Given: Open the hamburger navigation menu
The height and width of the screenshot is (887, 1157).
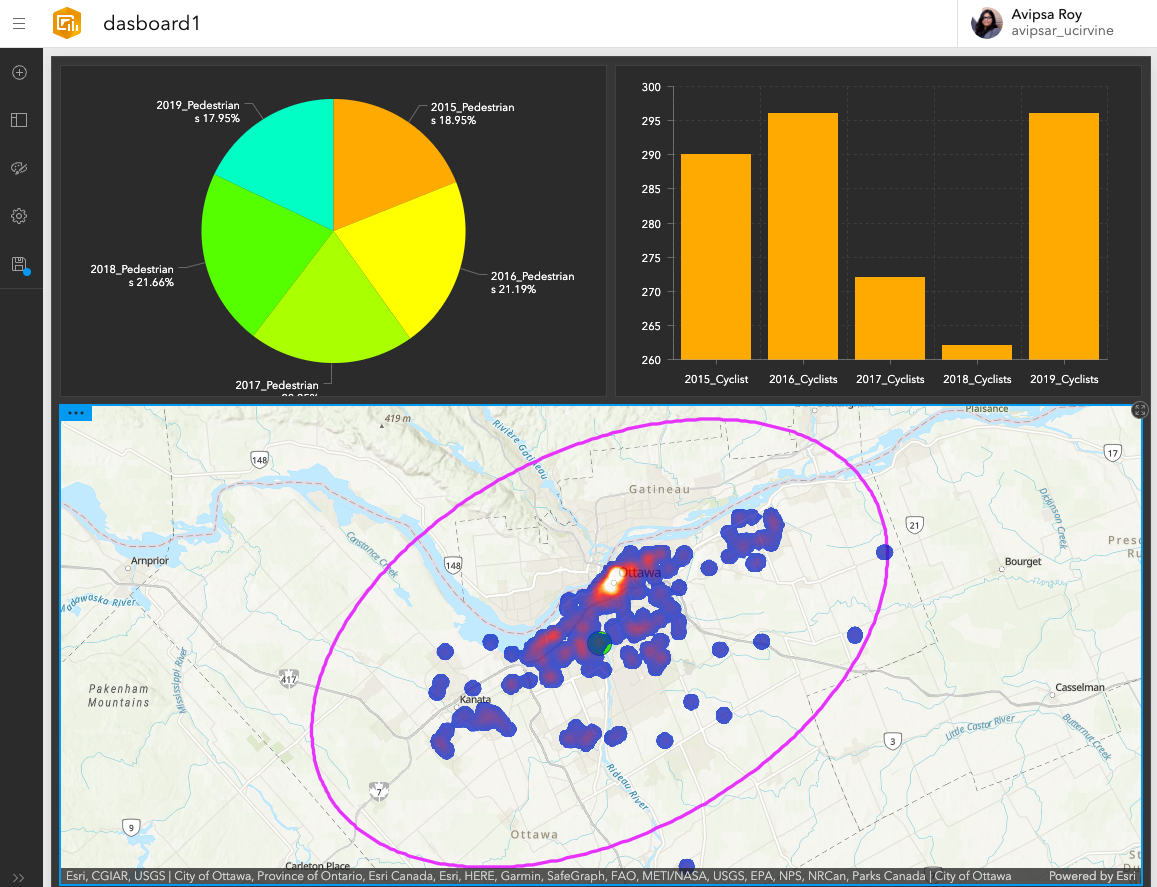Looking at the screenshot, I should pyautogui.click(x=19, y=23).
